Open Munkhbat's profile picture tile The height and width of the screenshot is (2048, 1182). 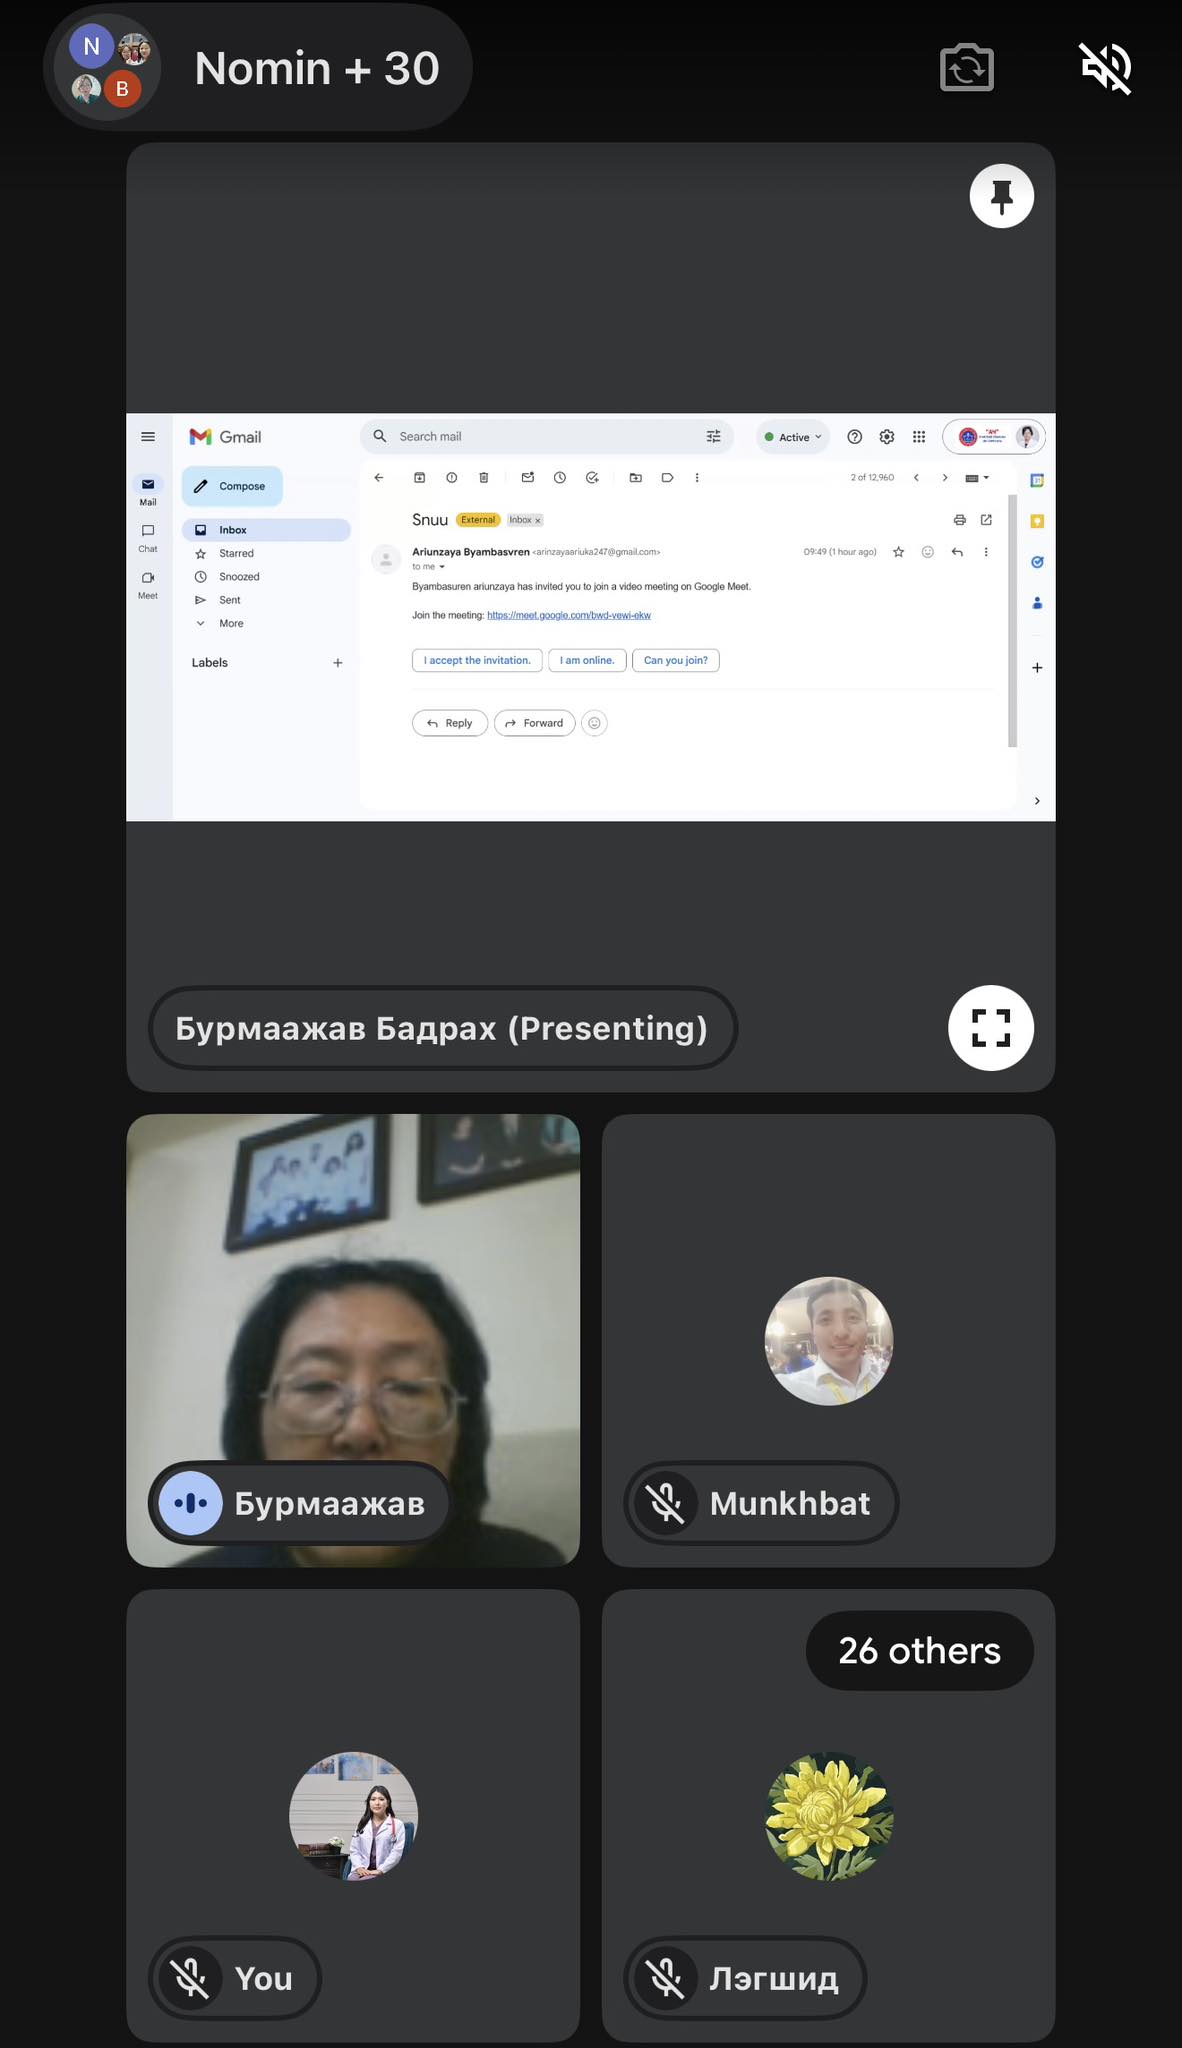828,1341
